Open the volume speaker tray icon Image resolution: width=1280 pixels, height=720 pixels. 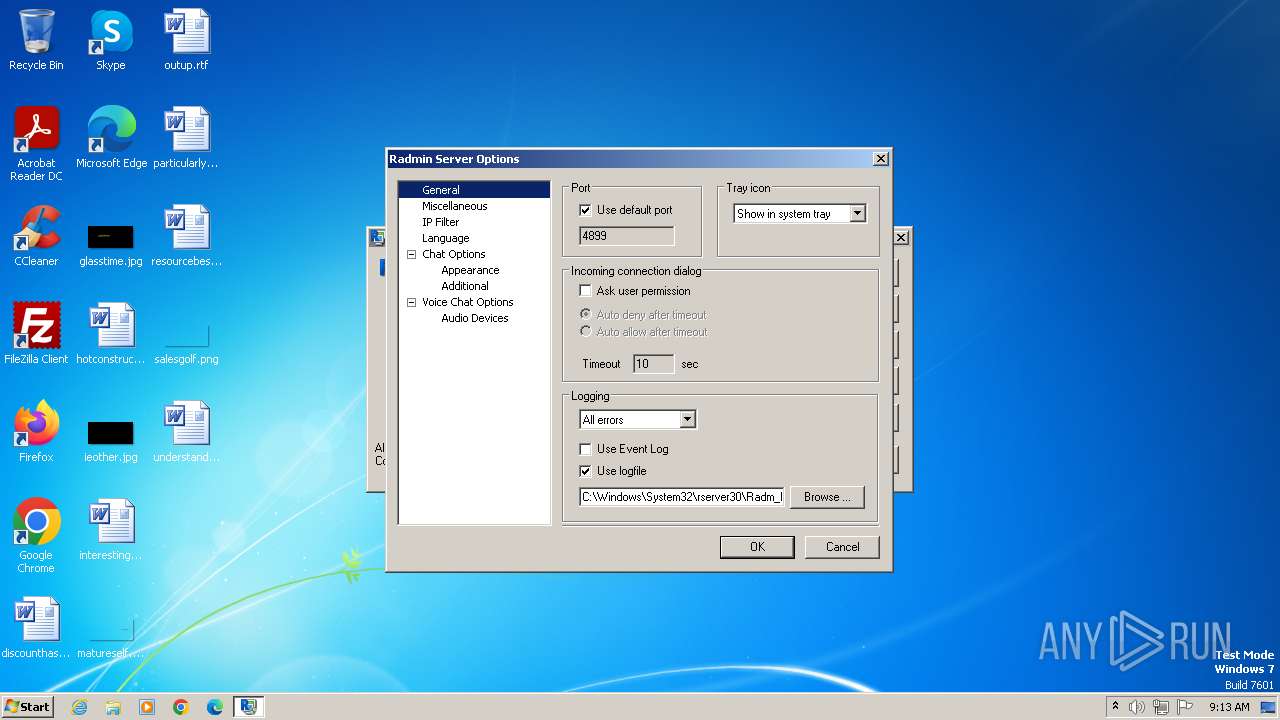point(1136,707)
